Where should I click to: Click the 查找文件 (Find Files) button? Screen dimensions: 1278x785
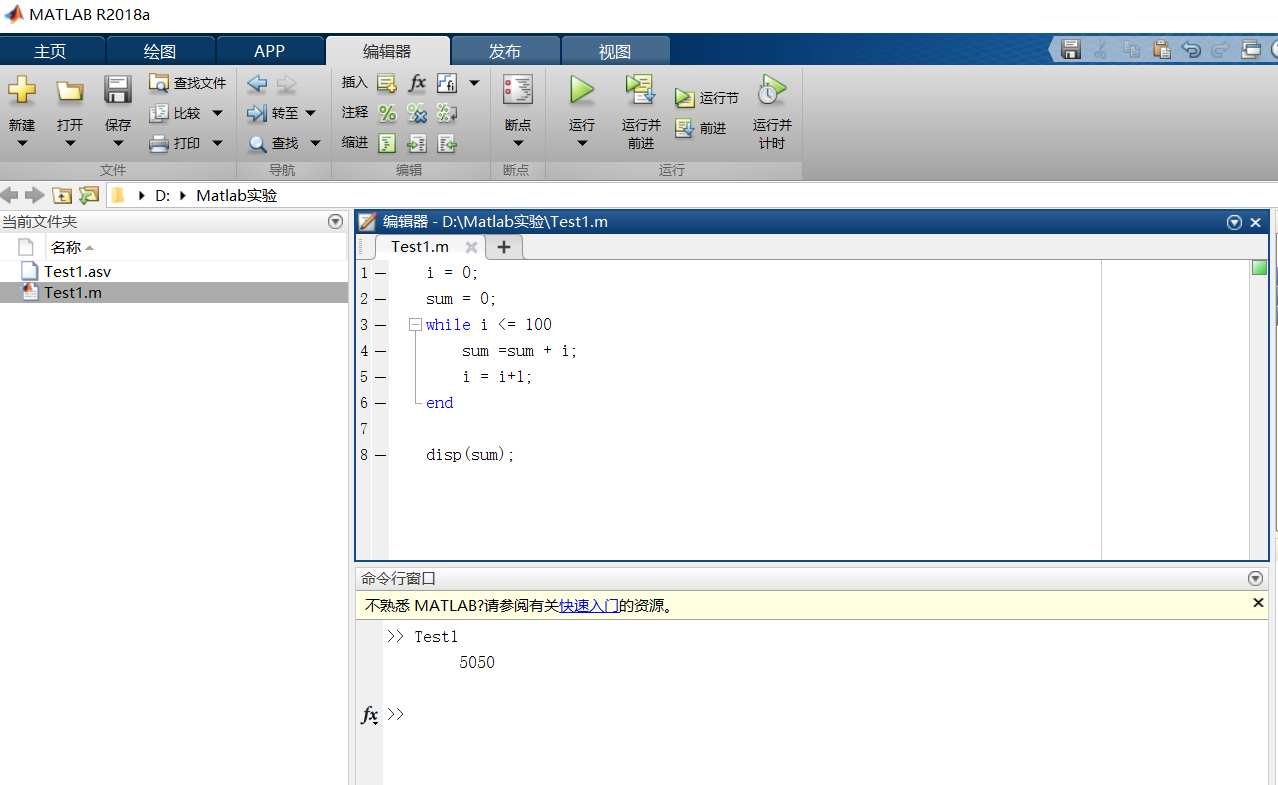click(x=187, y=83)
